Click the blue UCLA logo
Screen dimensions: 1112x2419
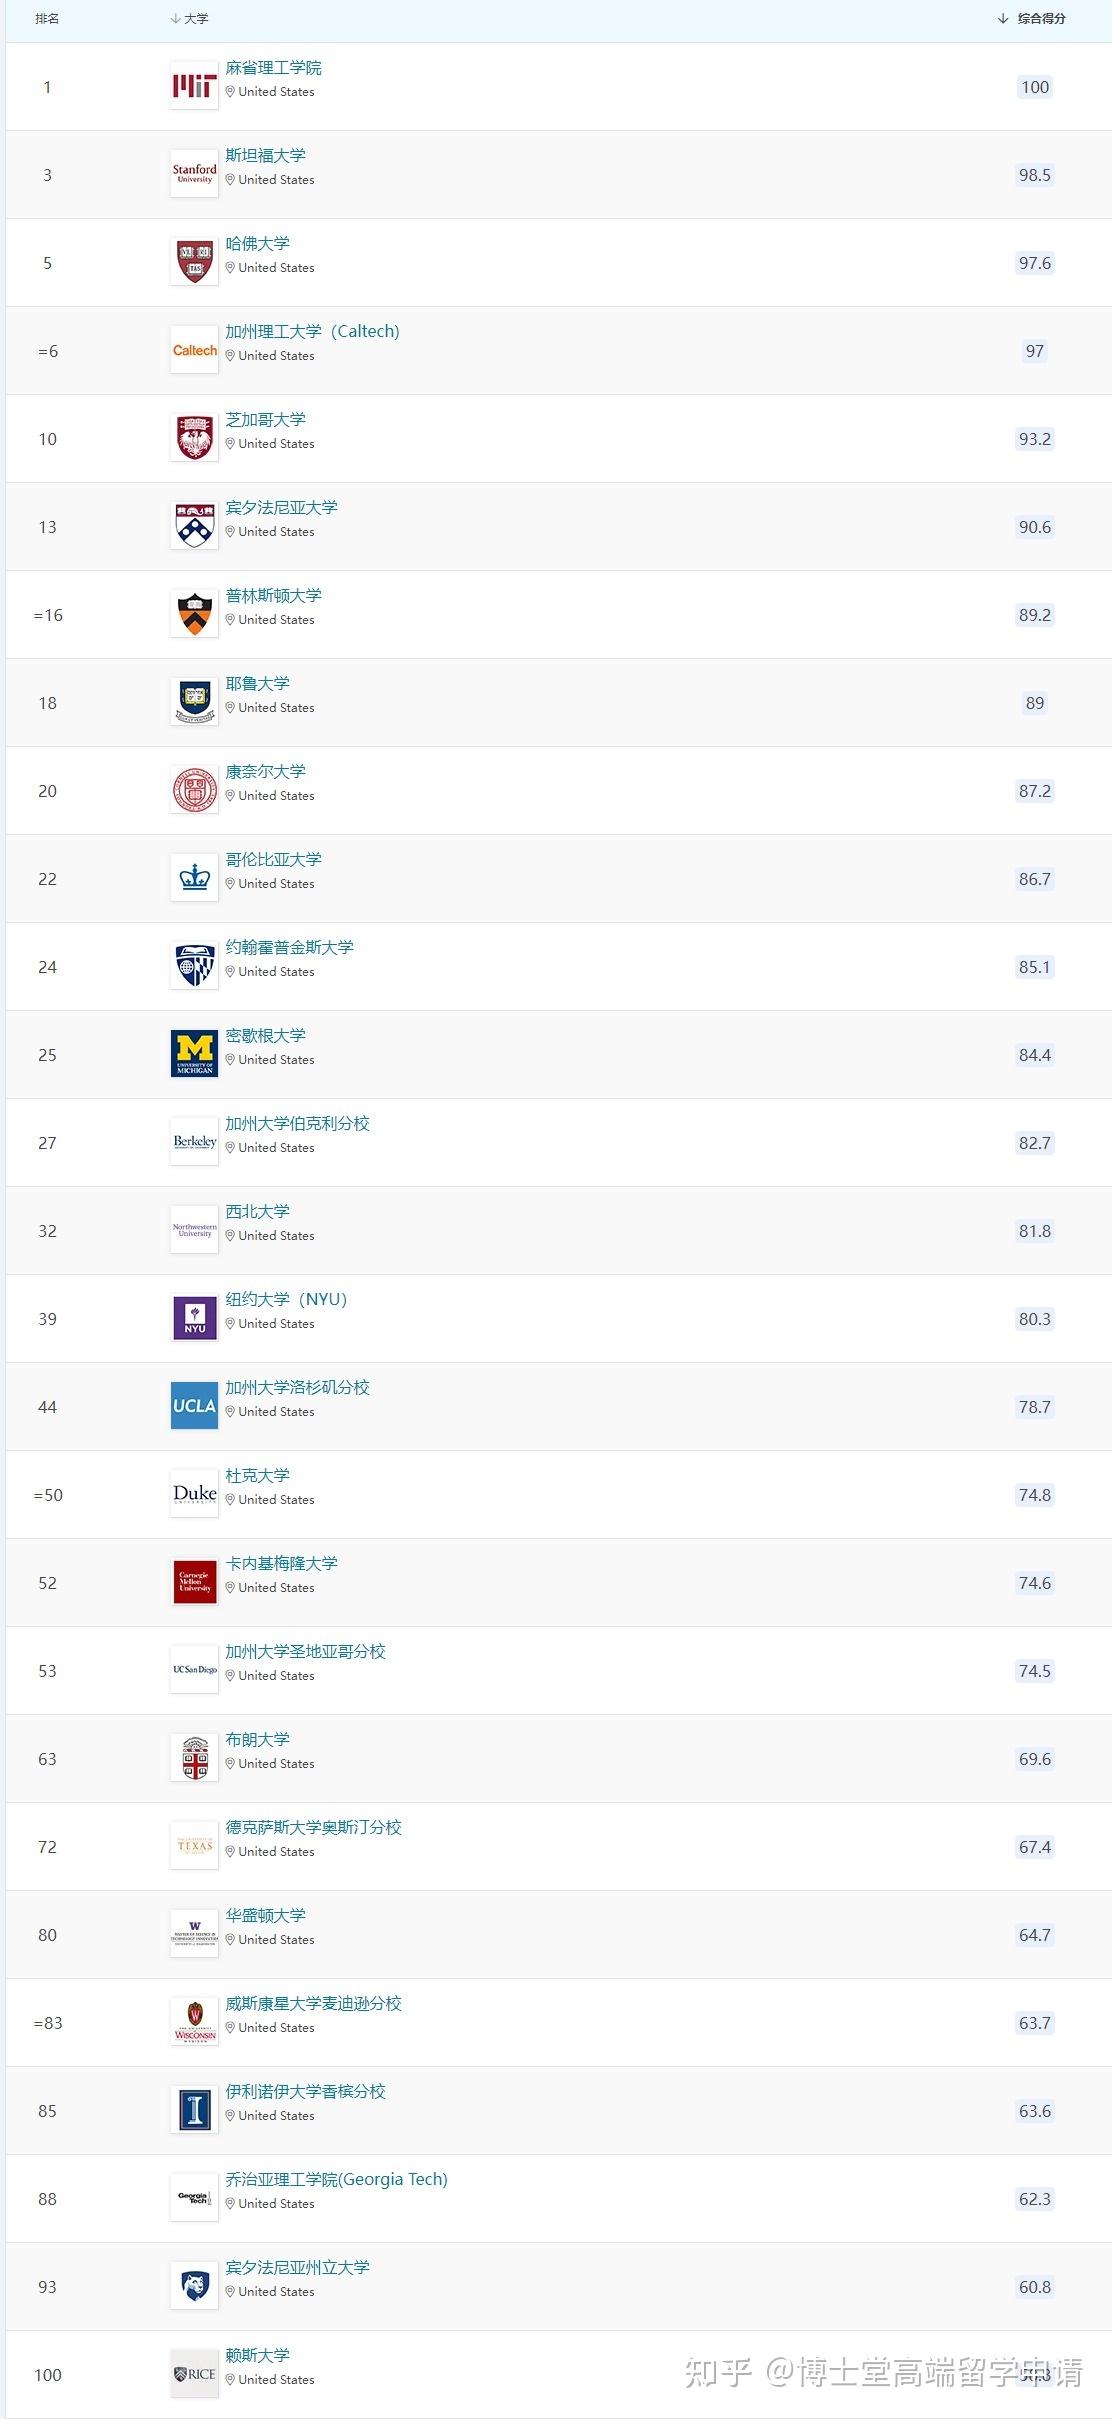[x=194, y=1407]
